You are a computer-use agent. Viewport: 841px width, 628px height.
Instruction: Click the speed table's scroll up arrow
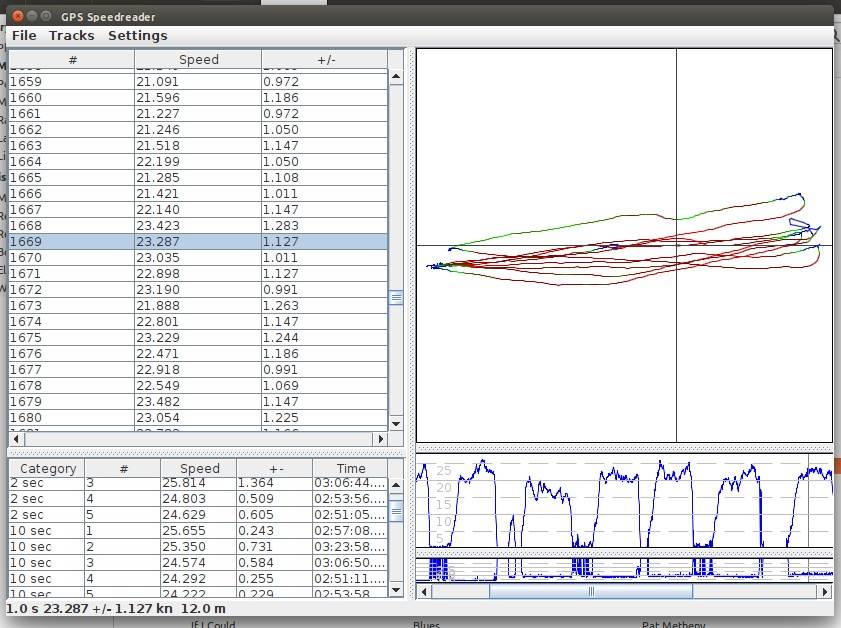point(396,77)
